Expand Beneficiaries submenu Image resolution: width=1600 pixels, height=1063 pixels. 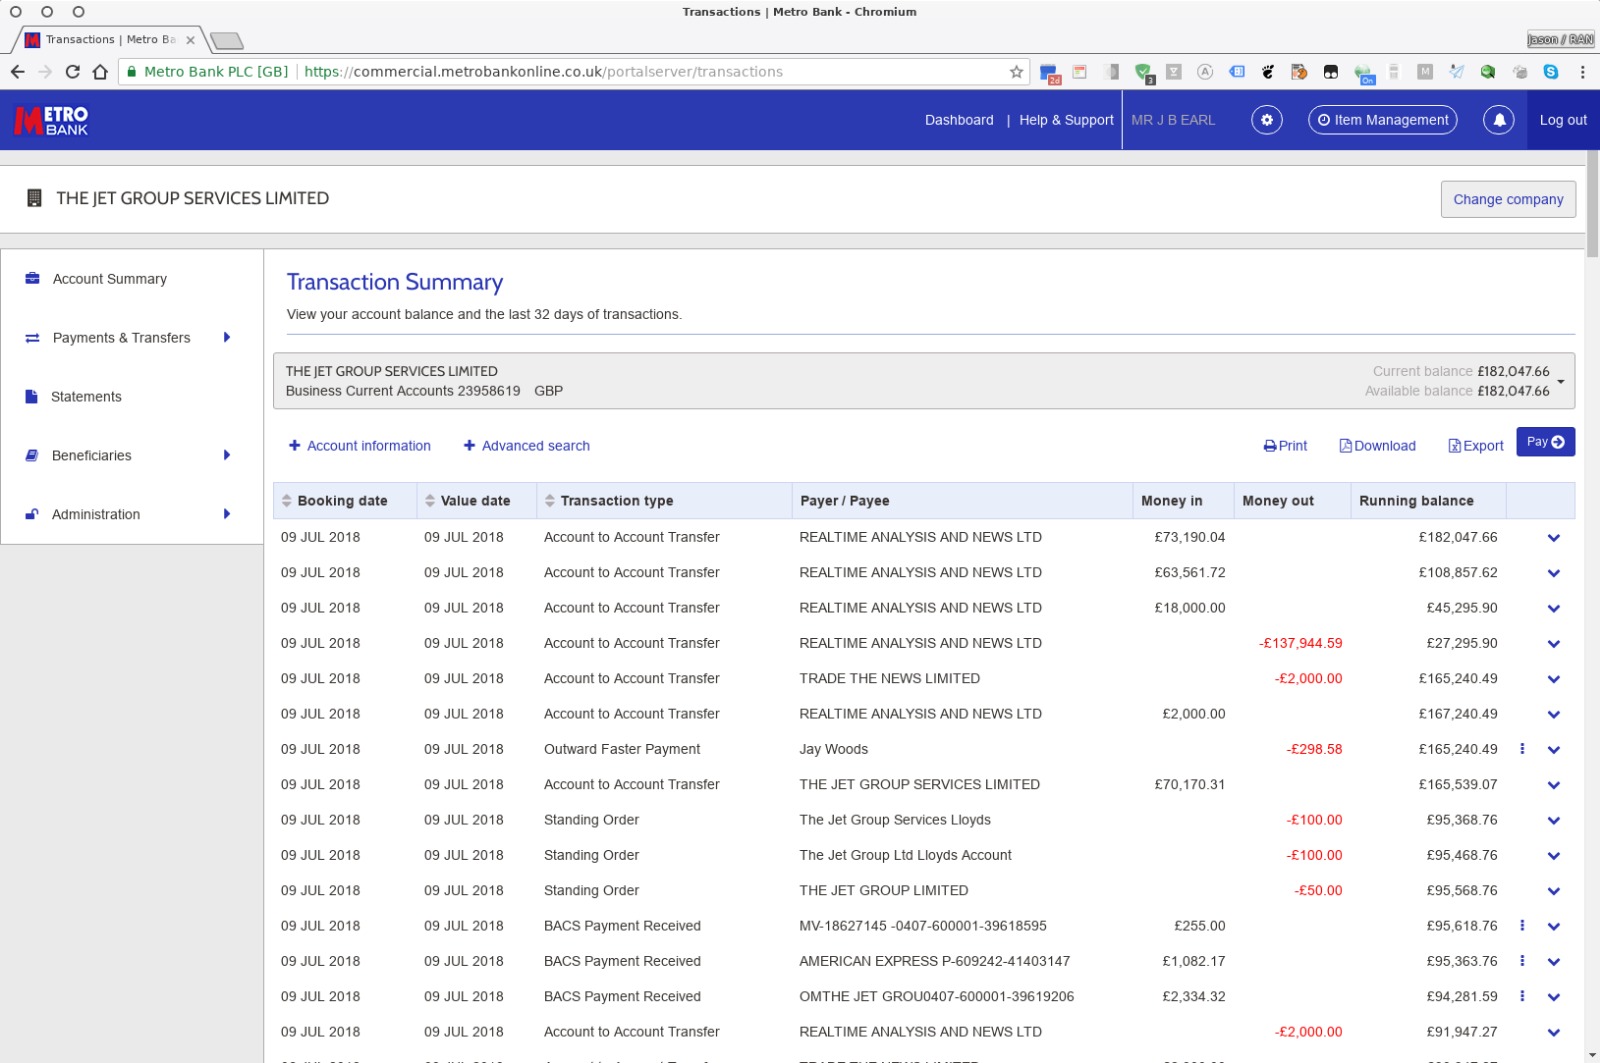pyautogui.click(x=227, y=456)
